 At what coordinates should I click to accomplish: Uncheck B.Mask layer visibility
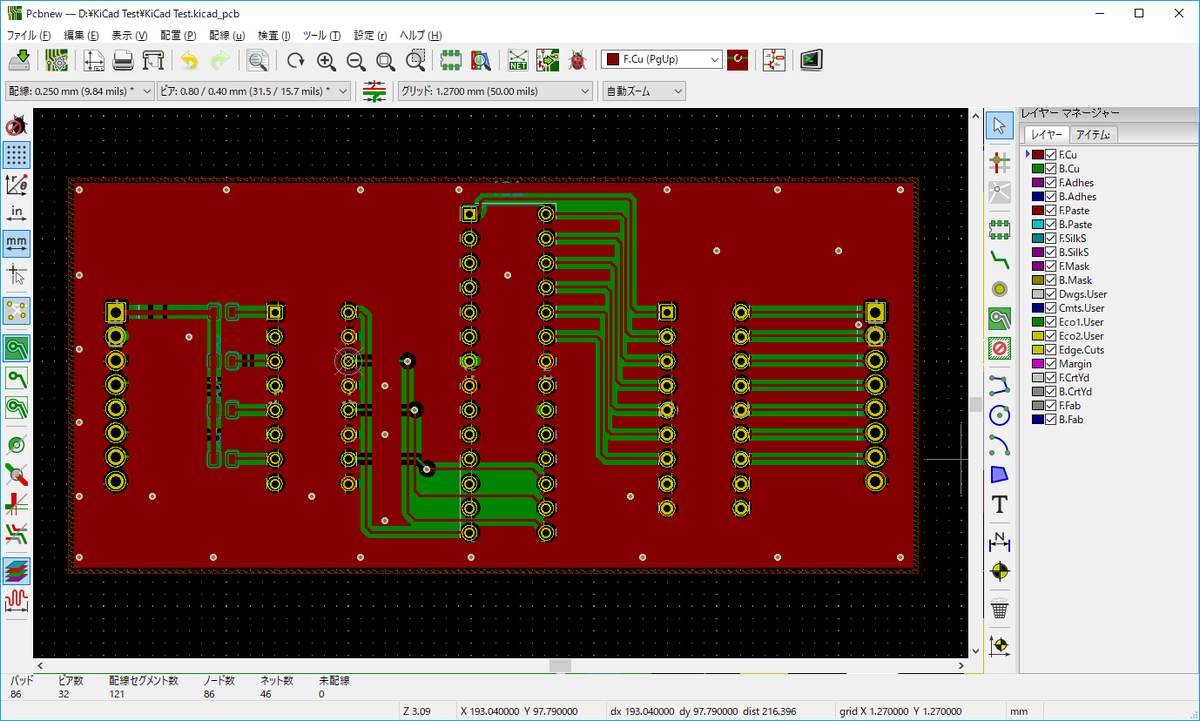1051,281
